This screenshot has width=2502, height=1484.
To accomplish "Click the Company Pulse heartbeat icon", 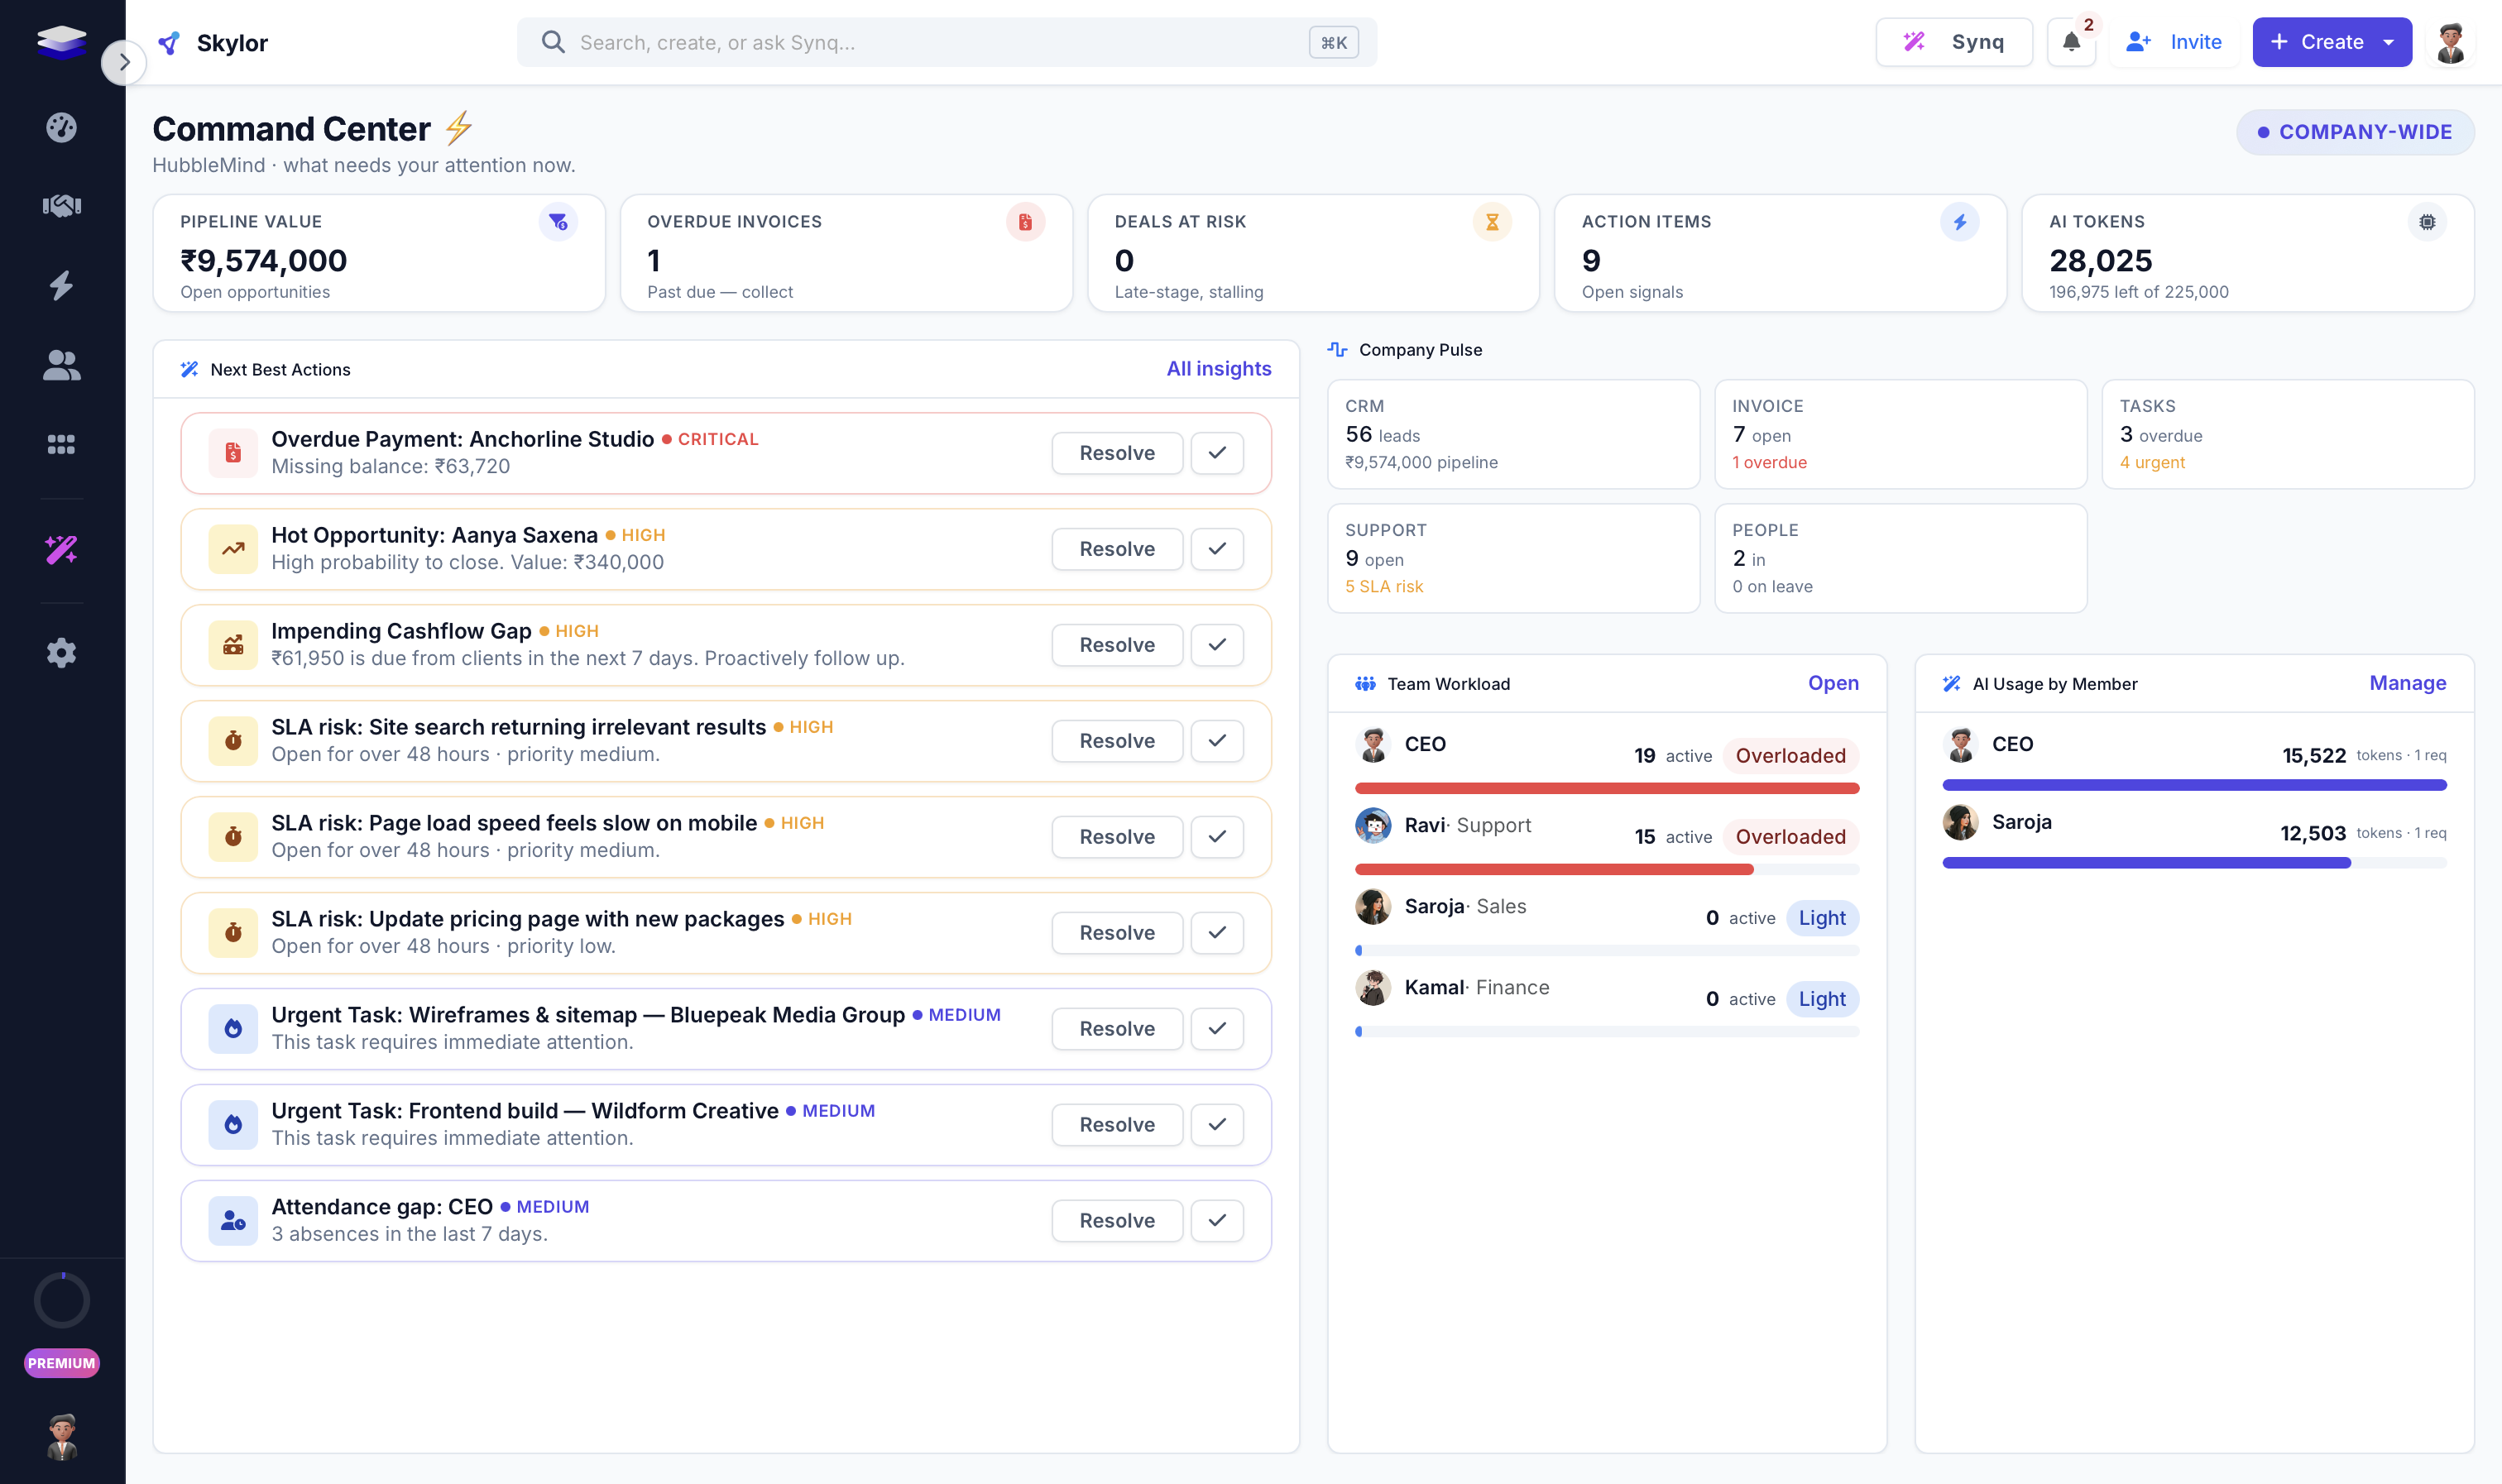I will (1337, 350).
